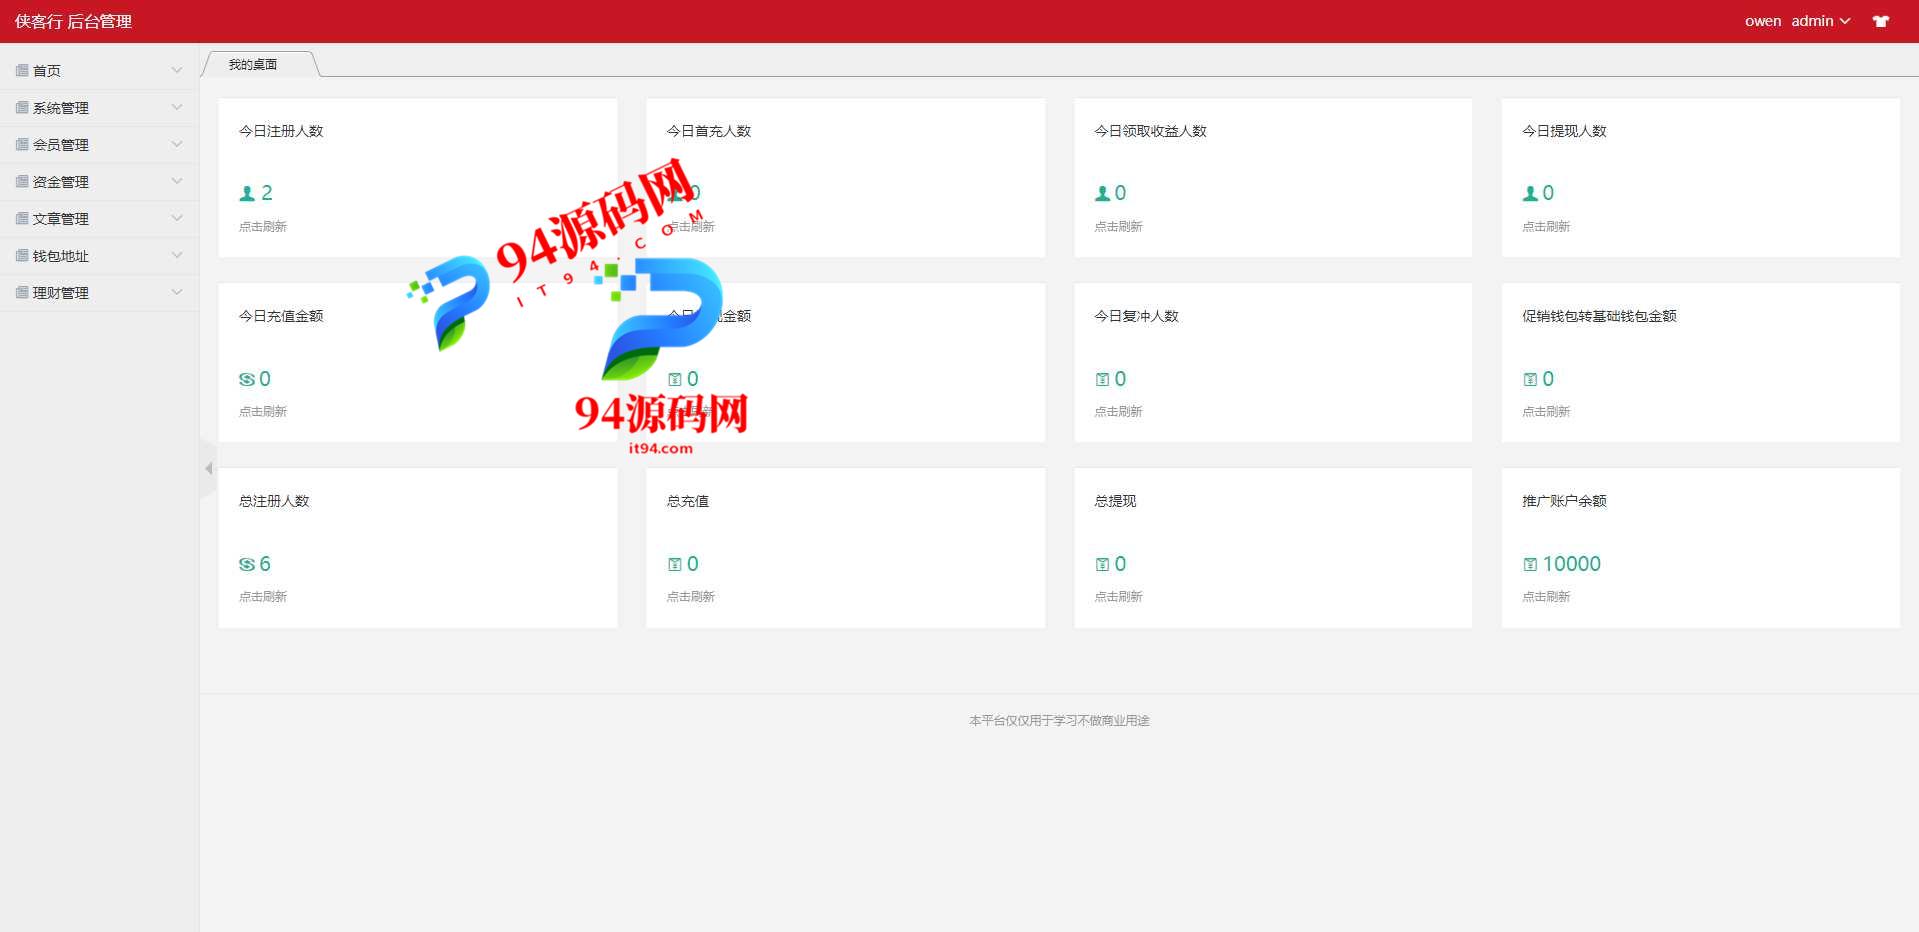Click the 10000 balance value
The width and height of the screenshot is (1919, 932).
(1572, 564)
